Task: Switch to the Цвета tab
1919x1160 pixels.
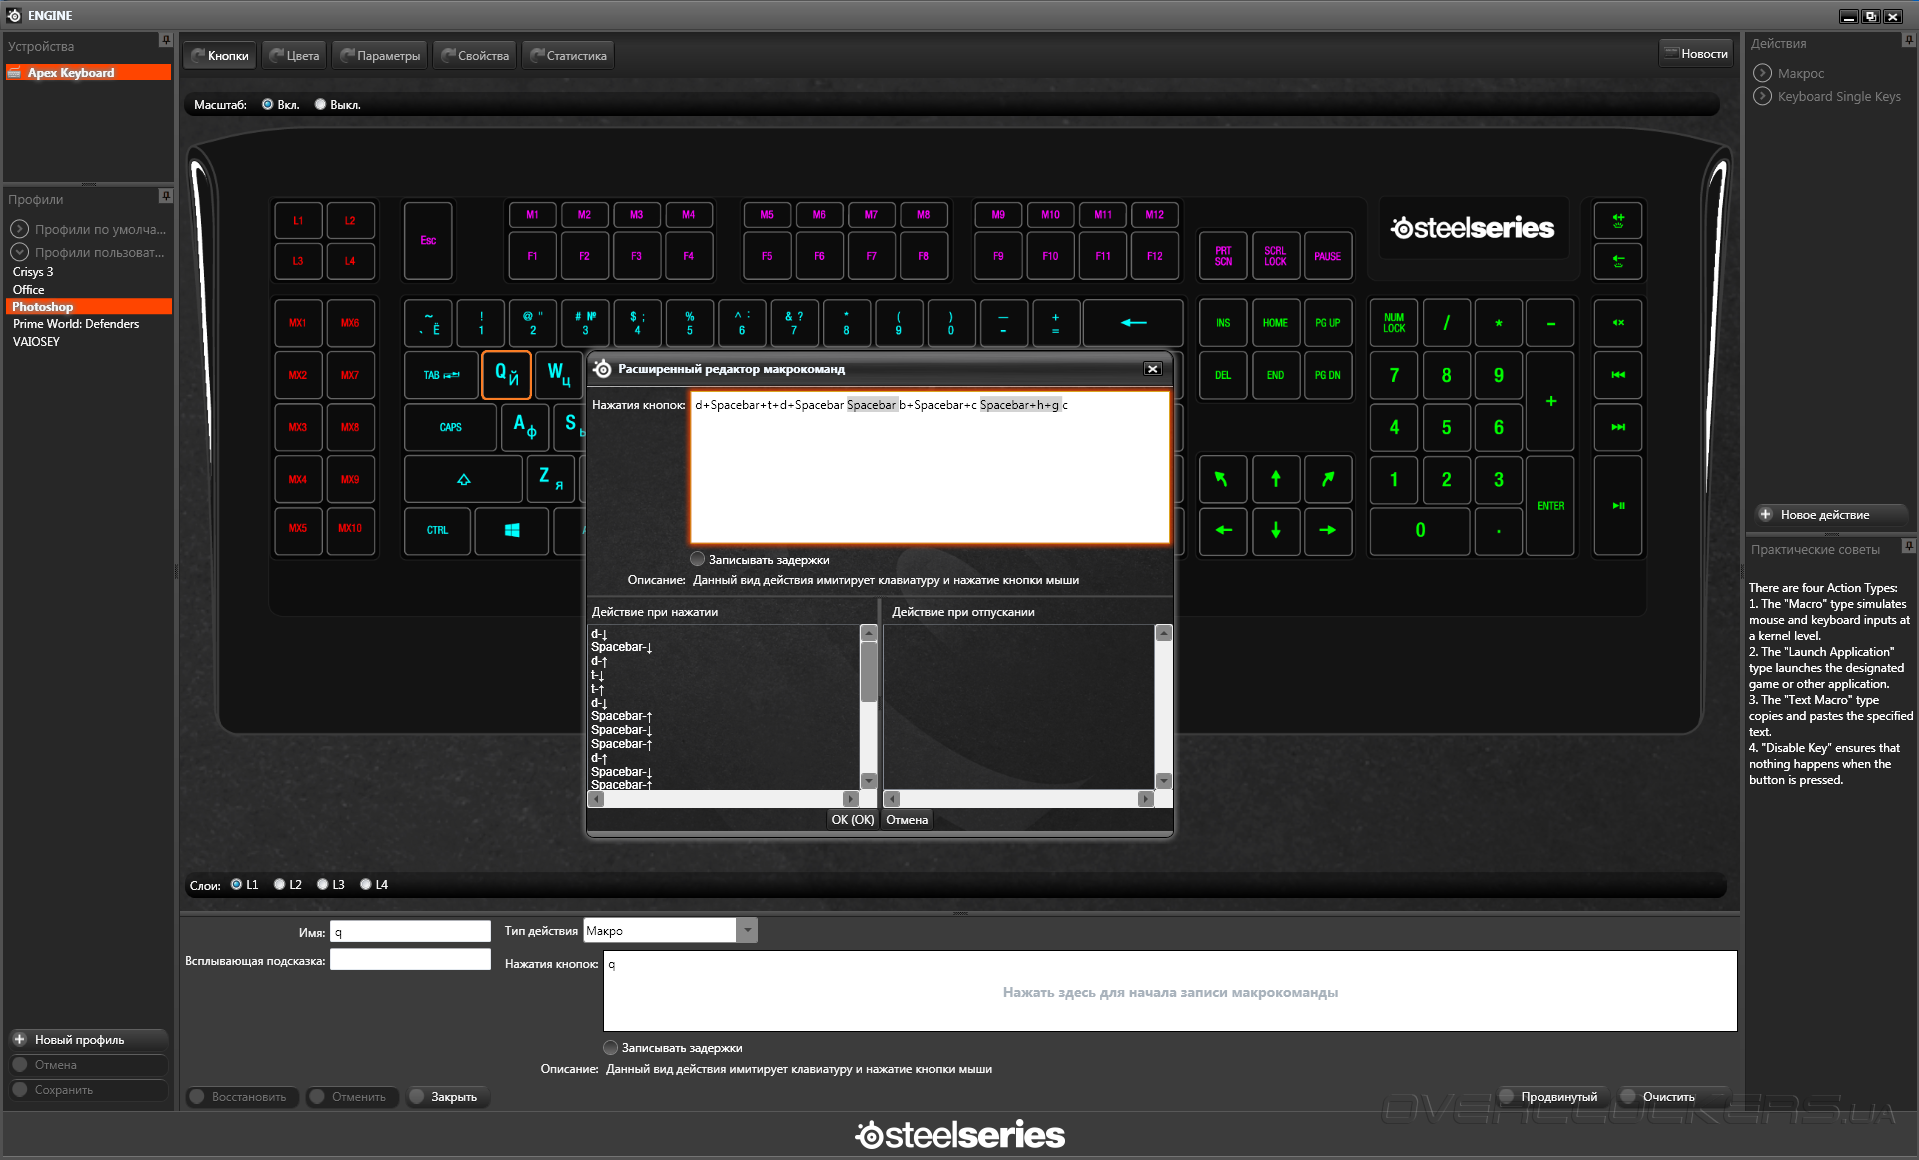Action: pos(294,56)
